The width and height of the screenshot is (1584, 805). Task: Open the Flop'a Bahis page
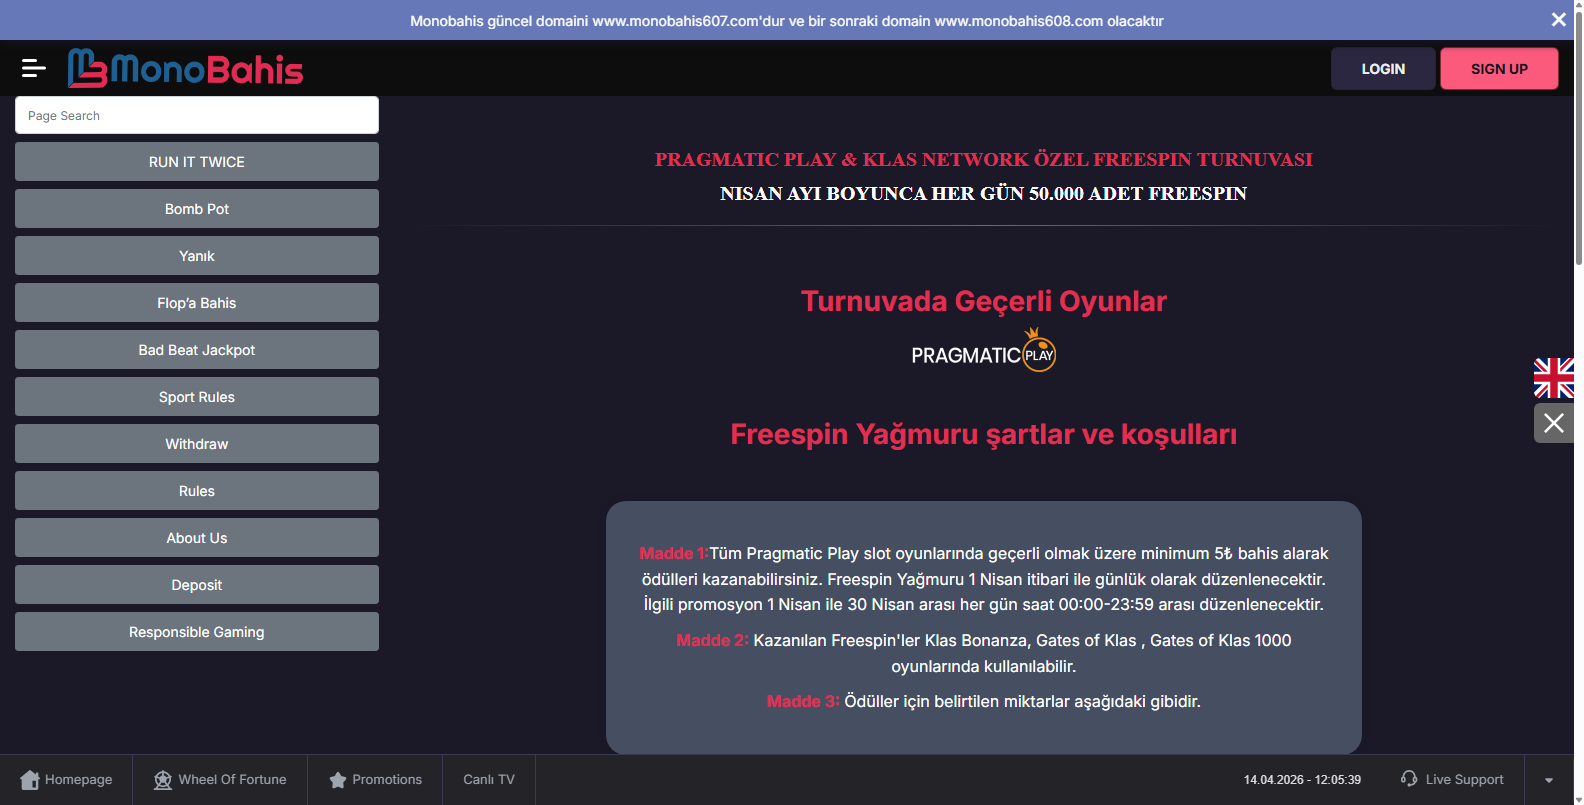point(197,303)
